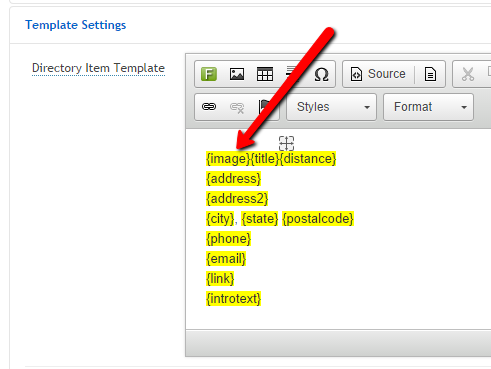Open the link insertion dialog

click(209, 107)
